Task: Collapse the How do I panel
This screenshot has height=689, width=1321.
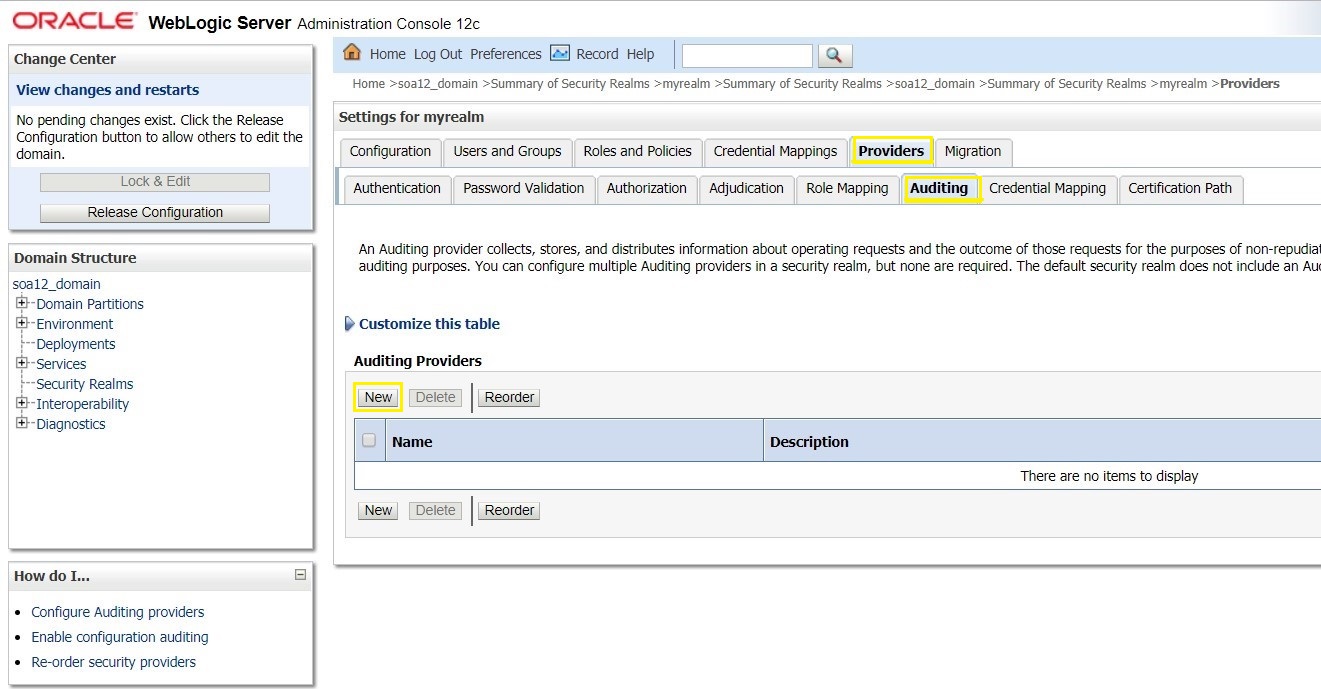Action: click(300, 575)
